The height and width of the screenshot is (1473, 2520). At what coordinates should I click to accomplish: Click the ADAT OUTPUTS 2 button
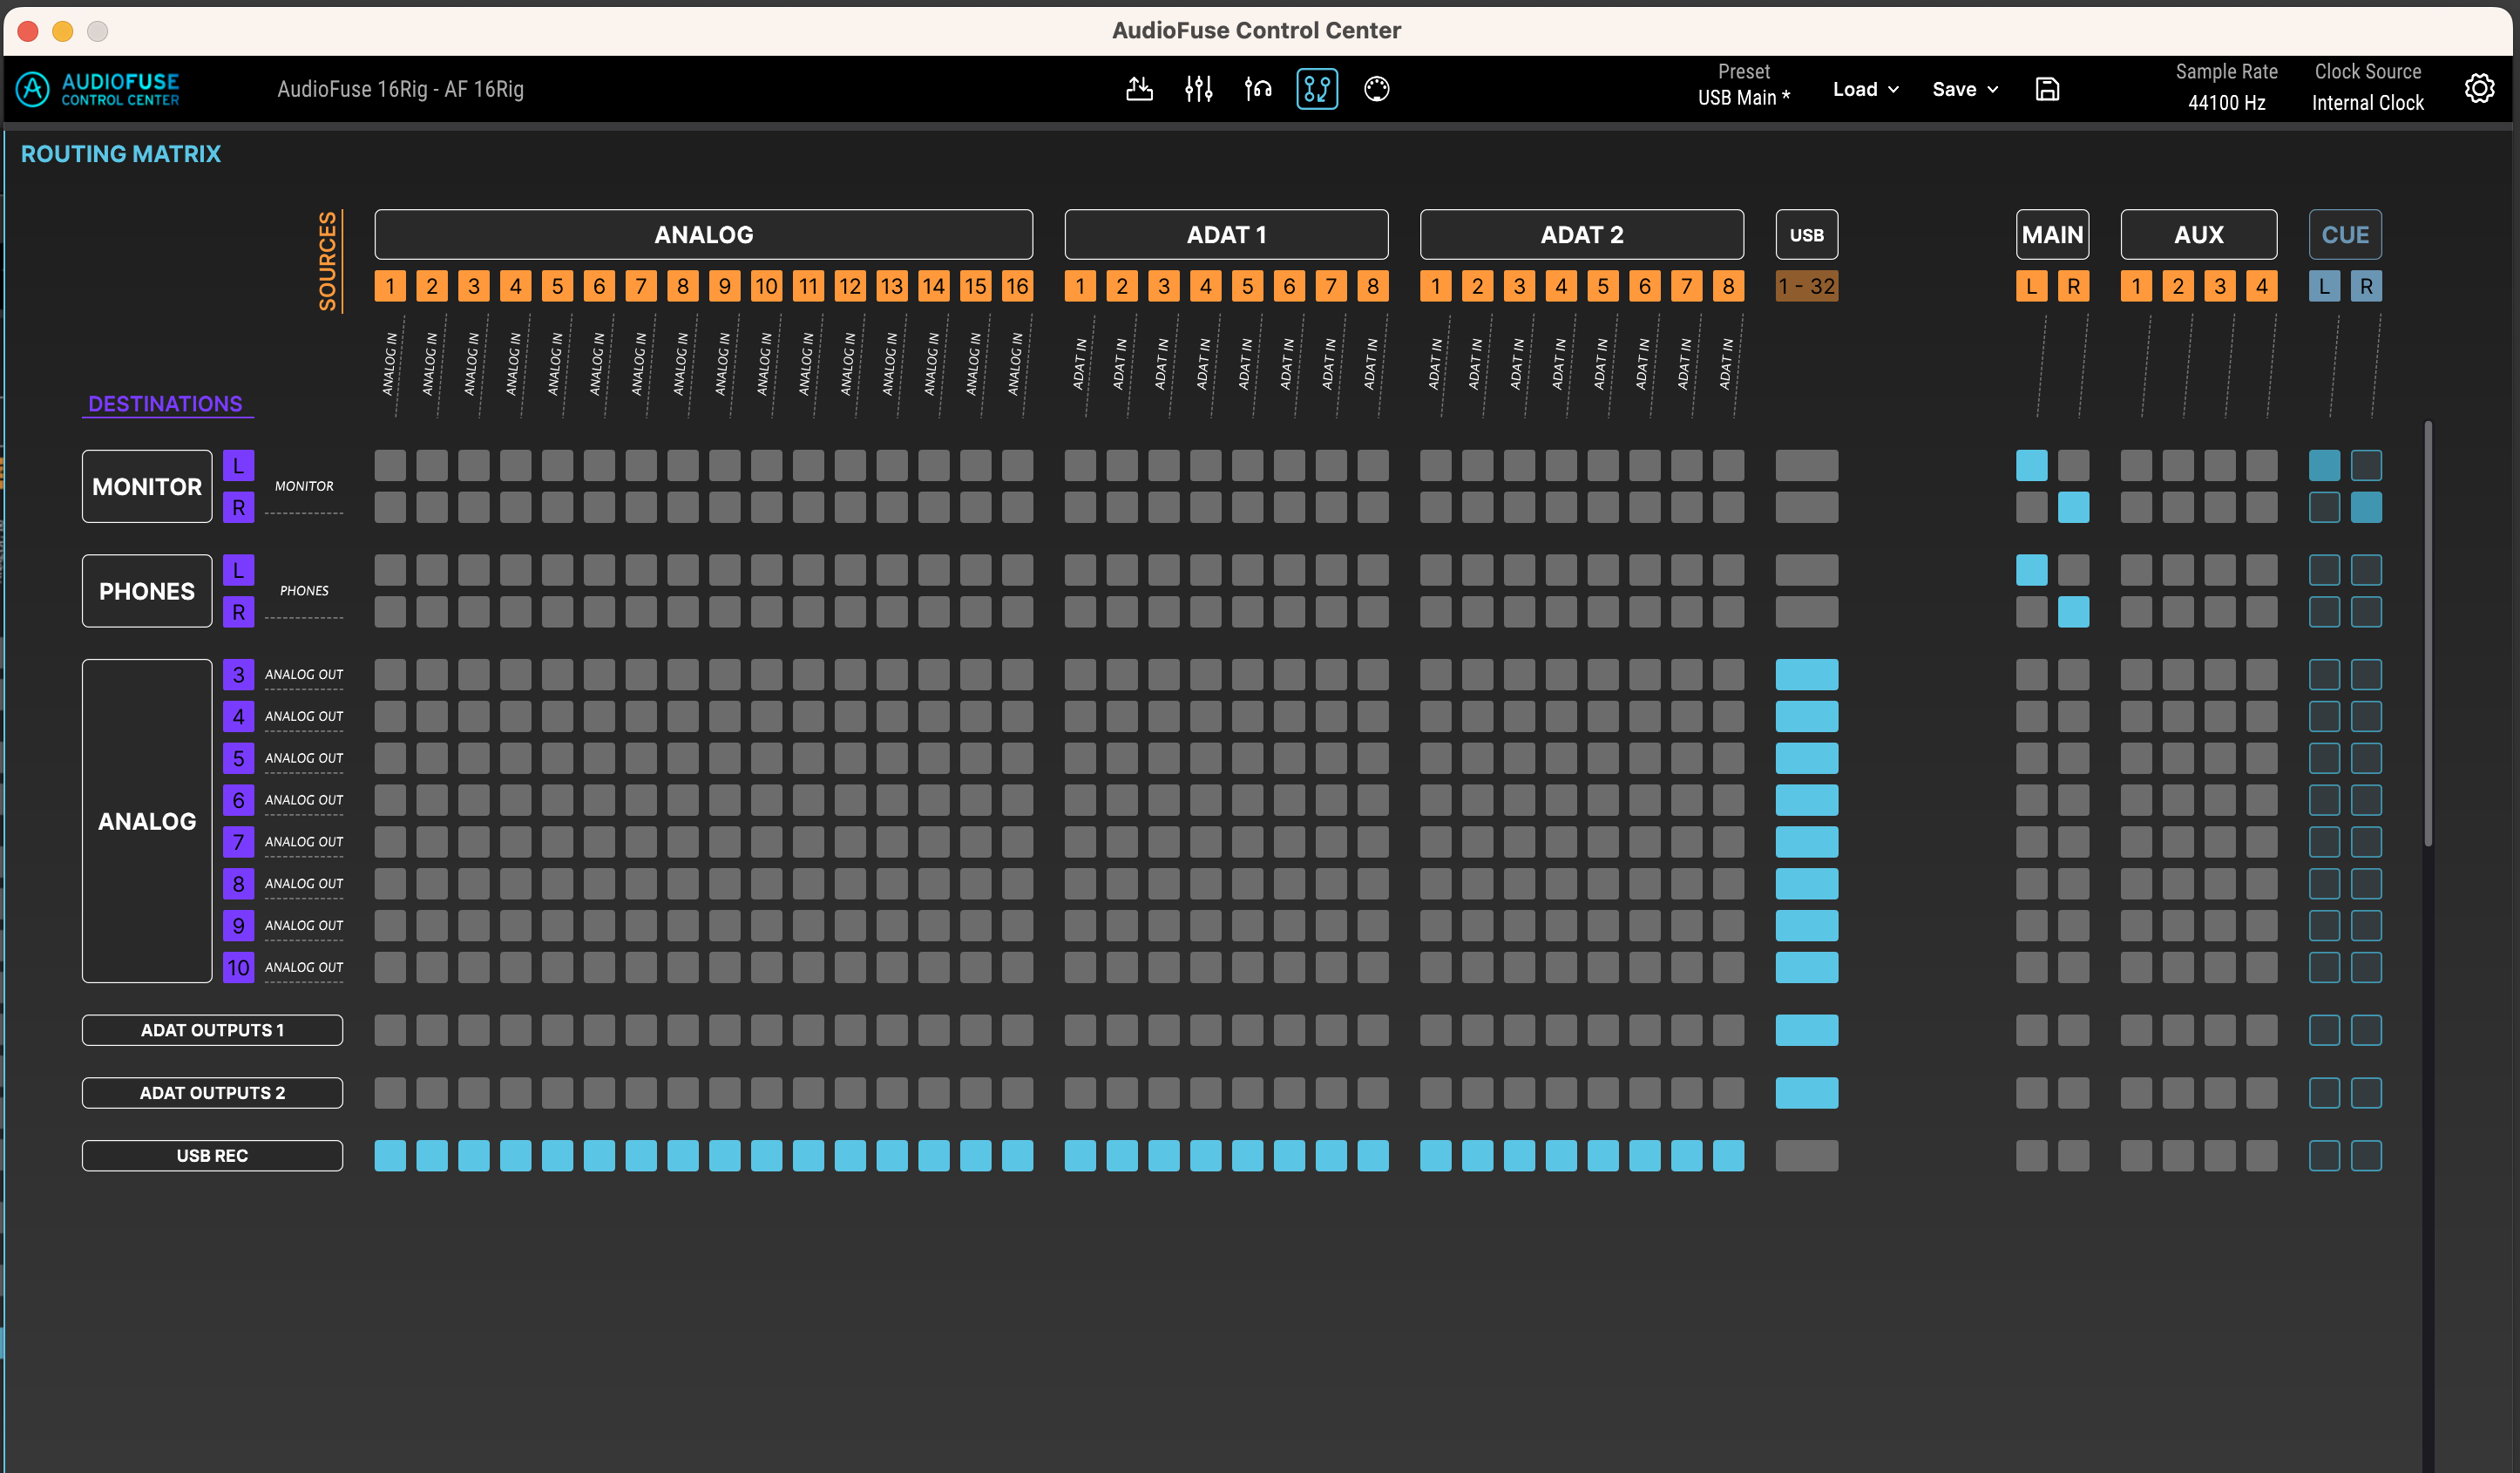click(212, 1093)
